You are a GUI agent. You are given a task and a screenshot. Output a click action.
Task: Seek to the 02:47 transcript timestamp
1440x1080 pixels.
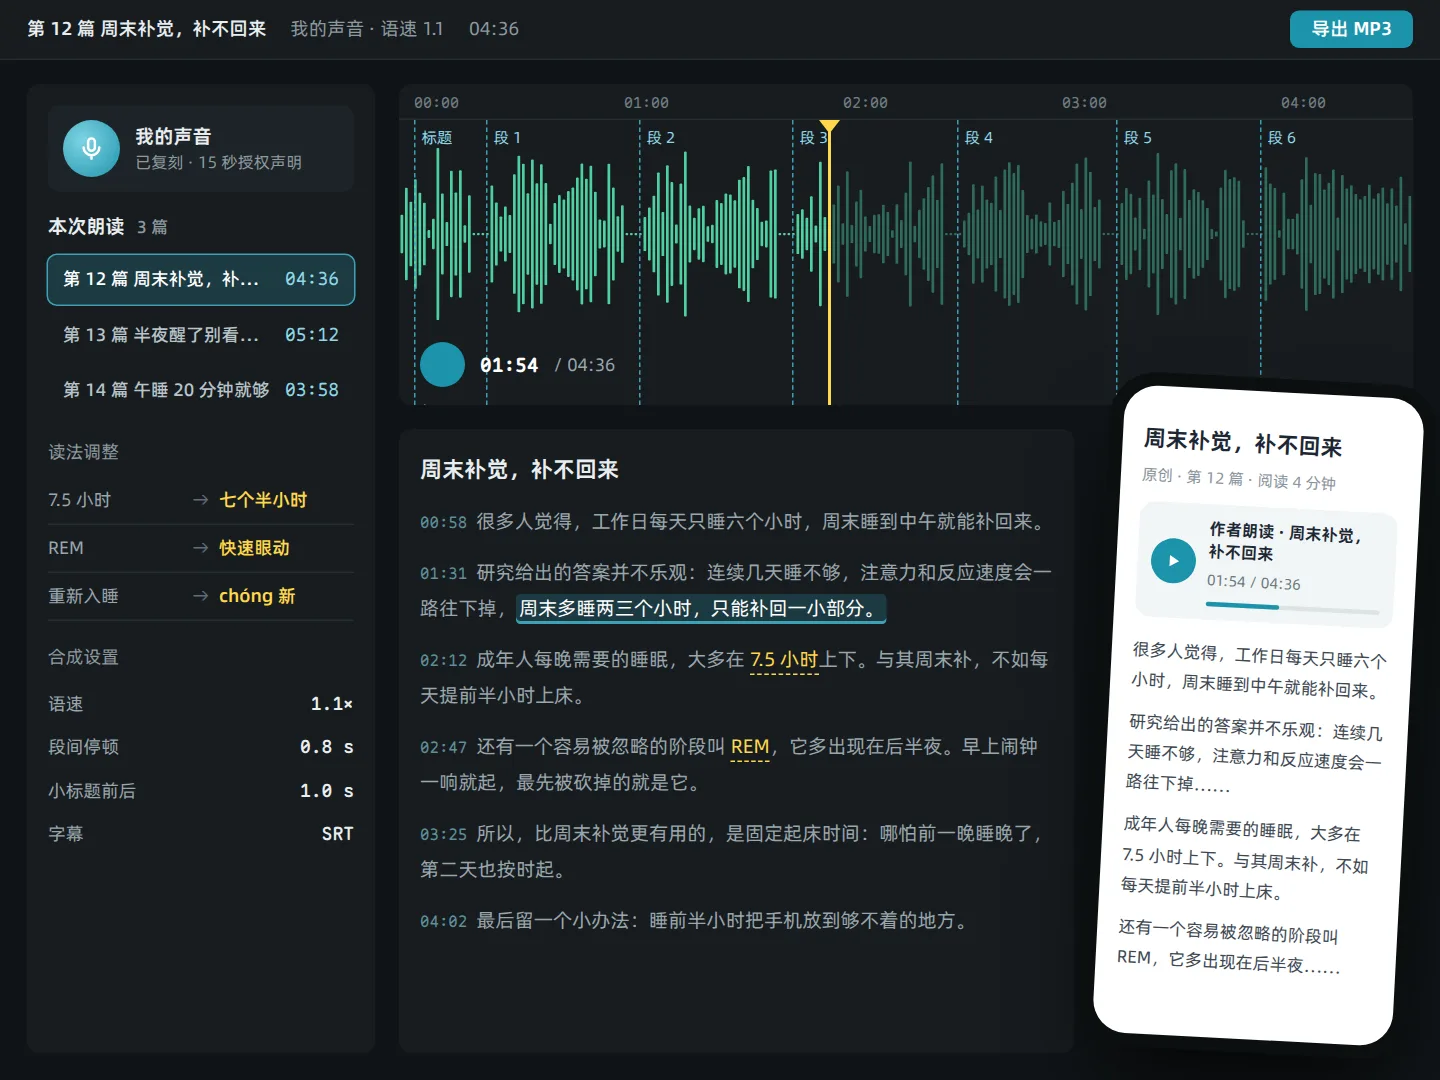click(x=443, y=747)
